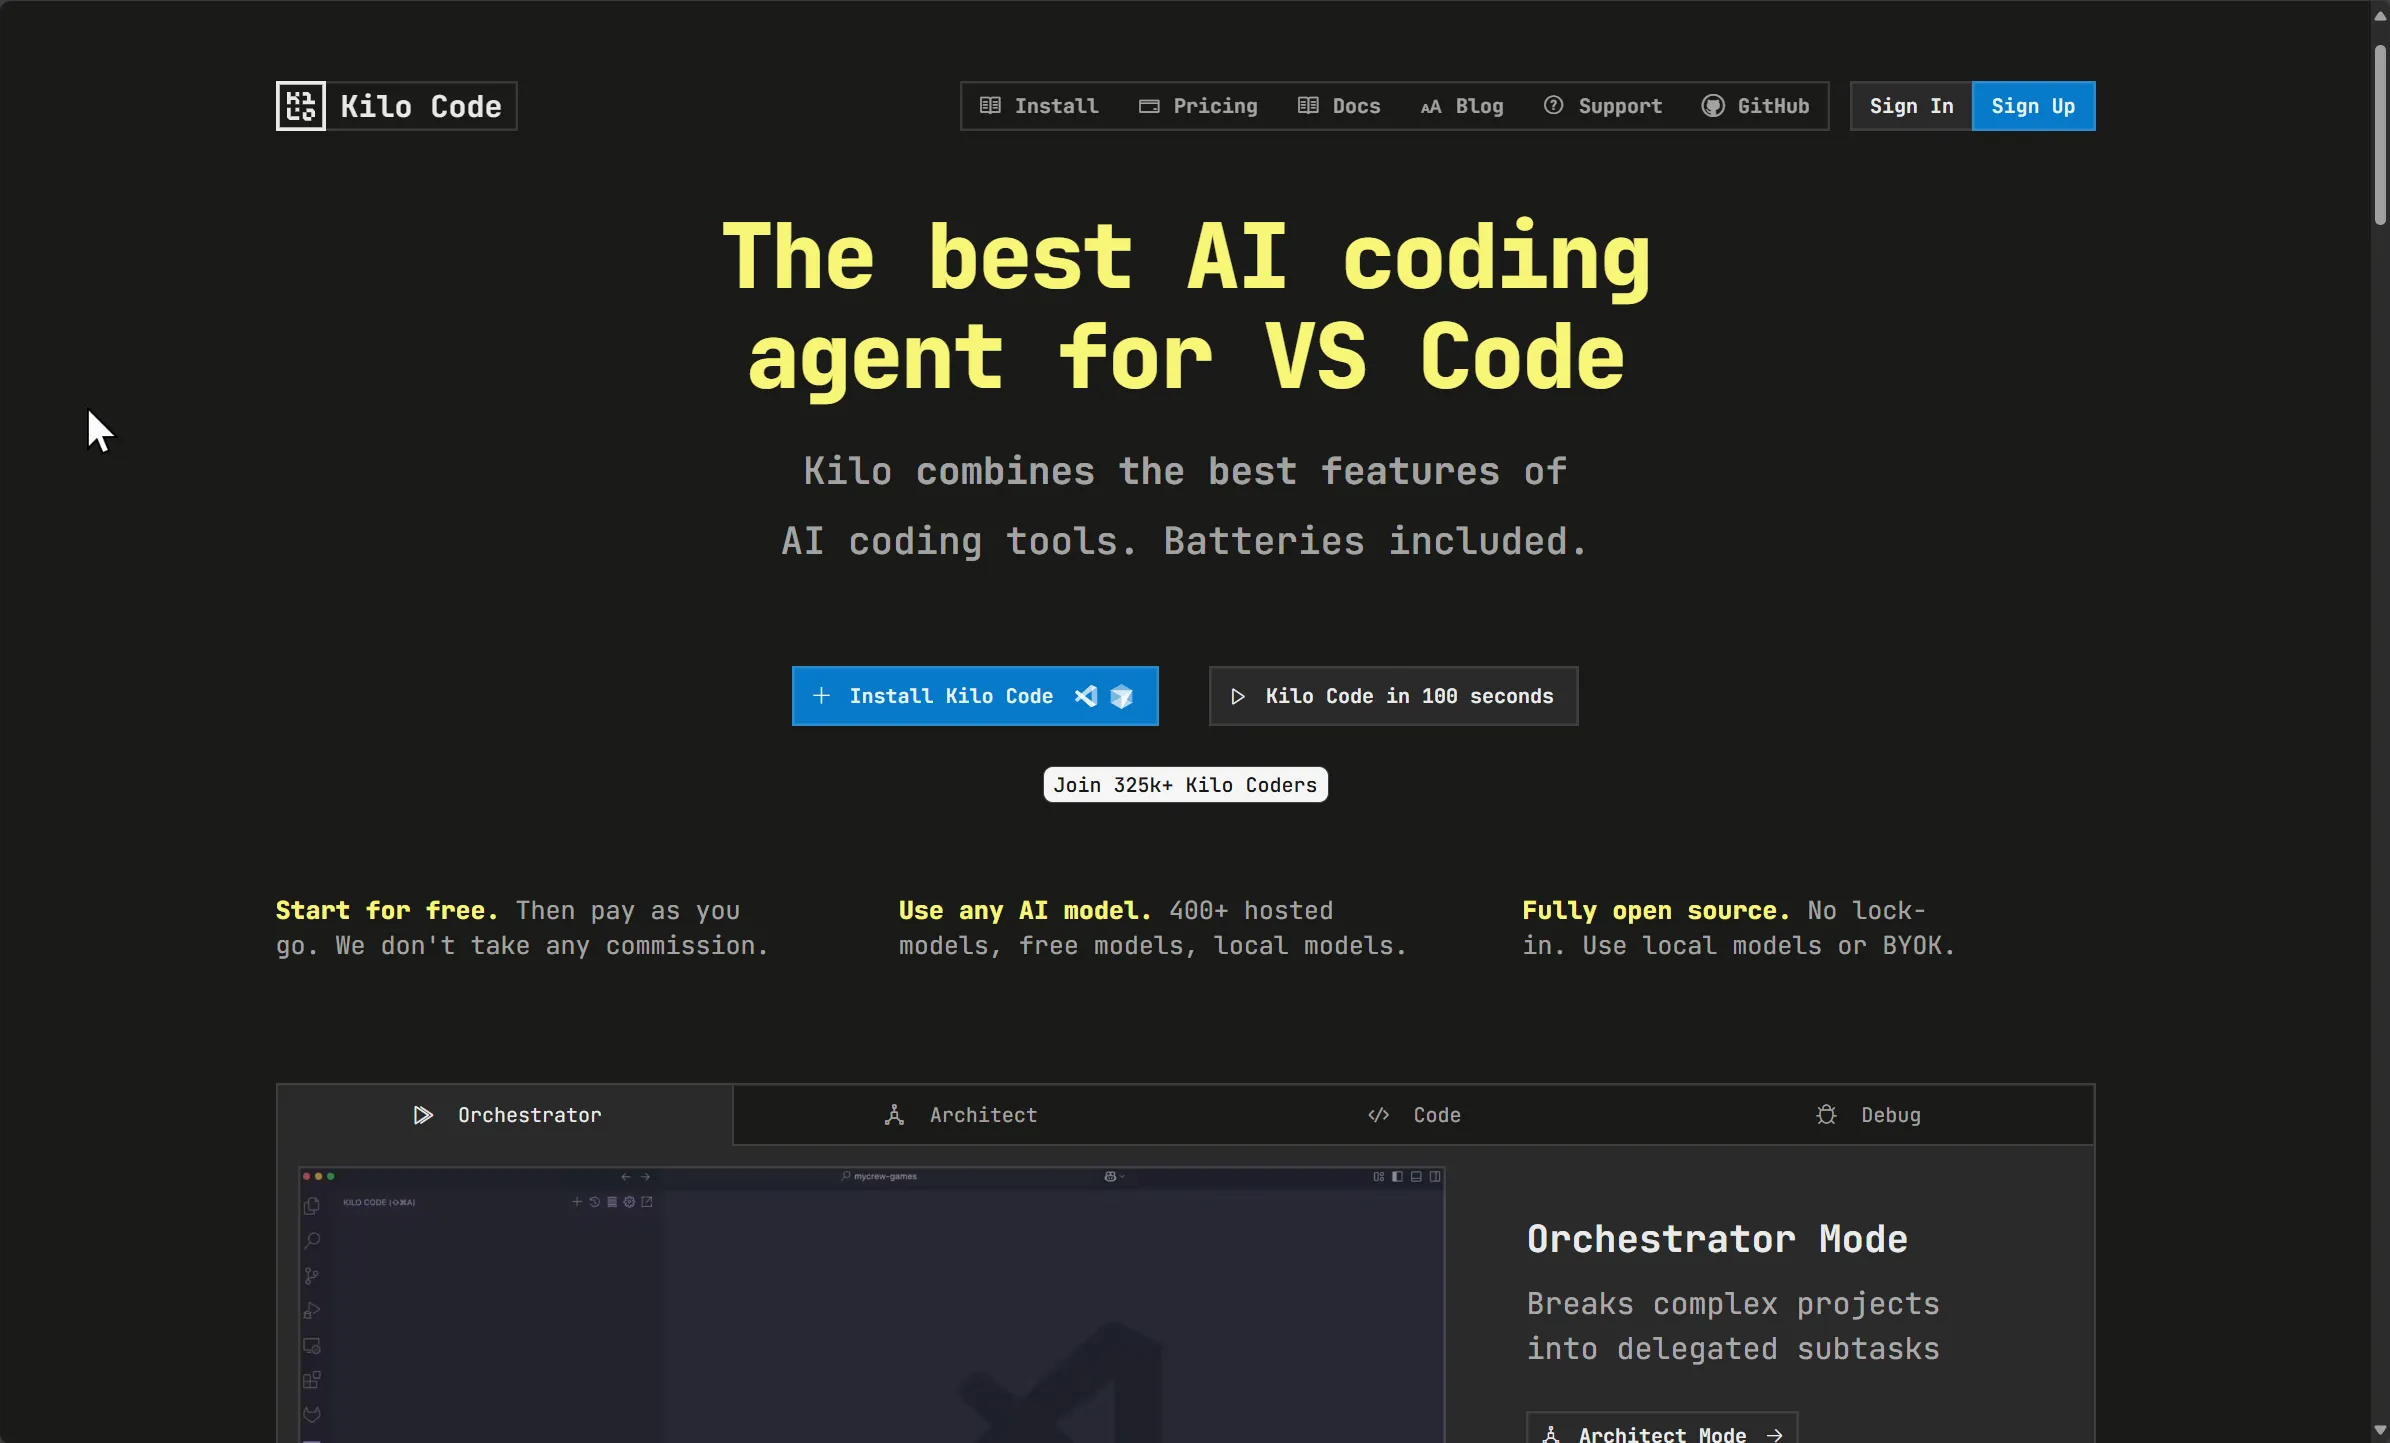The height and width of the screenshot is (1443, 2390).
Task: Click Customize Layout icon in demo title bar
Action: [1379, 1177]
